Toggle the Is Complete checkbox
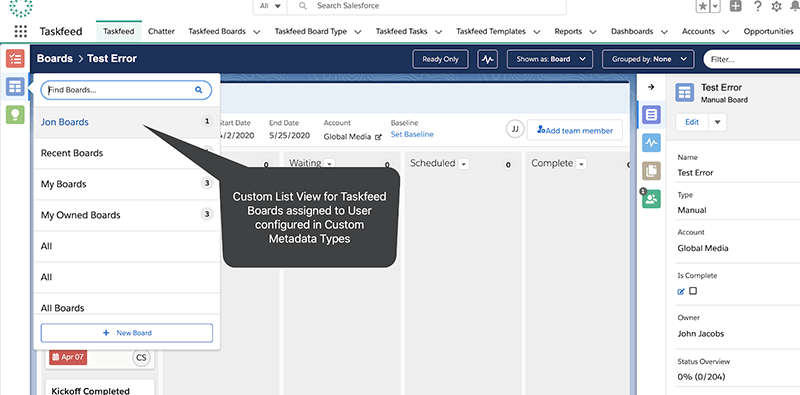Image resolution: width=800 pixels, height=395 pixels. point(693,291)
